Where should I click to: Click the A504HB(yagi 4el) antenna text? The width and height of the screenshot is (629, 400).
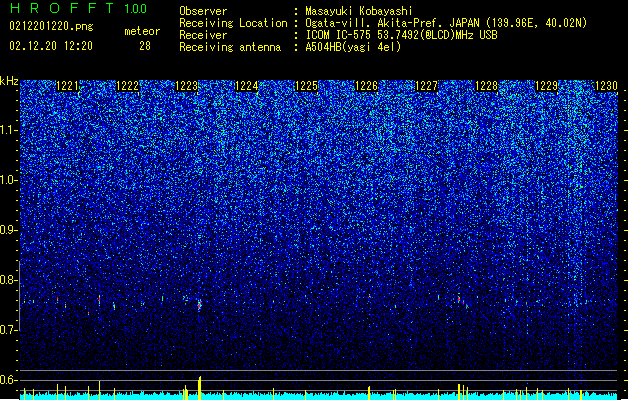[353, 47]
